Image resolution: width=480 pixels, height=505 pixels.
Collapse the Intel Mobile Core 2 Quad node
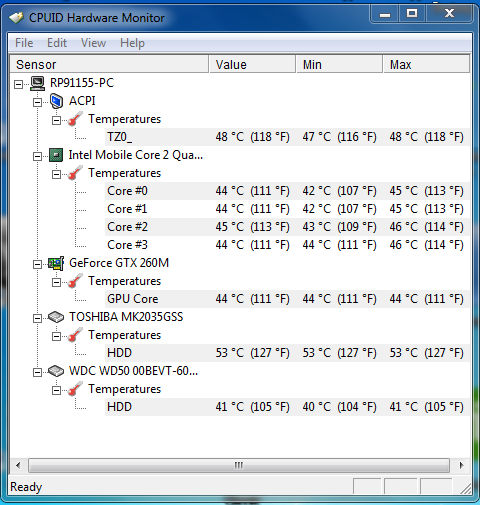[x=38, y=156]
